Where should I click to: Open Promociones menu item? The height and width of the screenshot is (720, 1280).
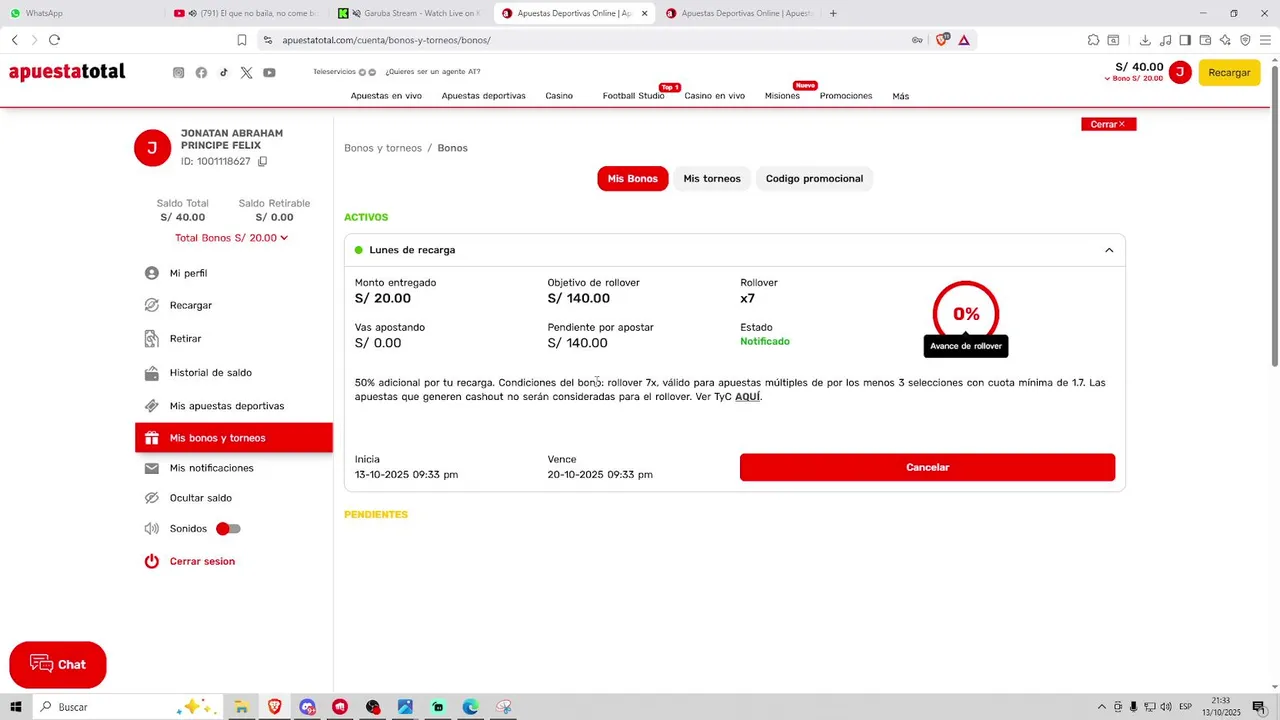click(846, 96)
